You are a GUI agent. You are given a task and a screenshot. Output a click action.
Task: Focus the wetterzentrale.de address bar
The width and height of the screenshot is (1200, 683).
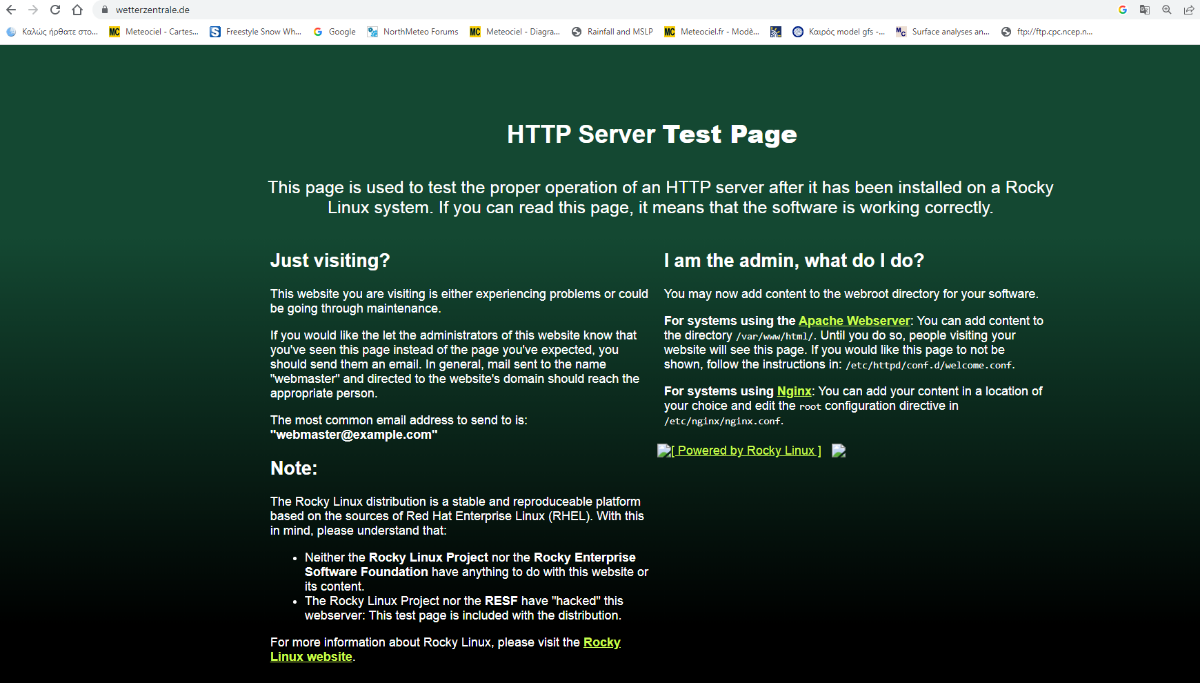pyautogui.click(x=600, y=9)
